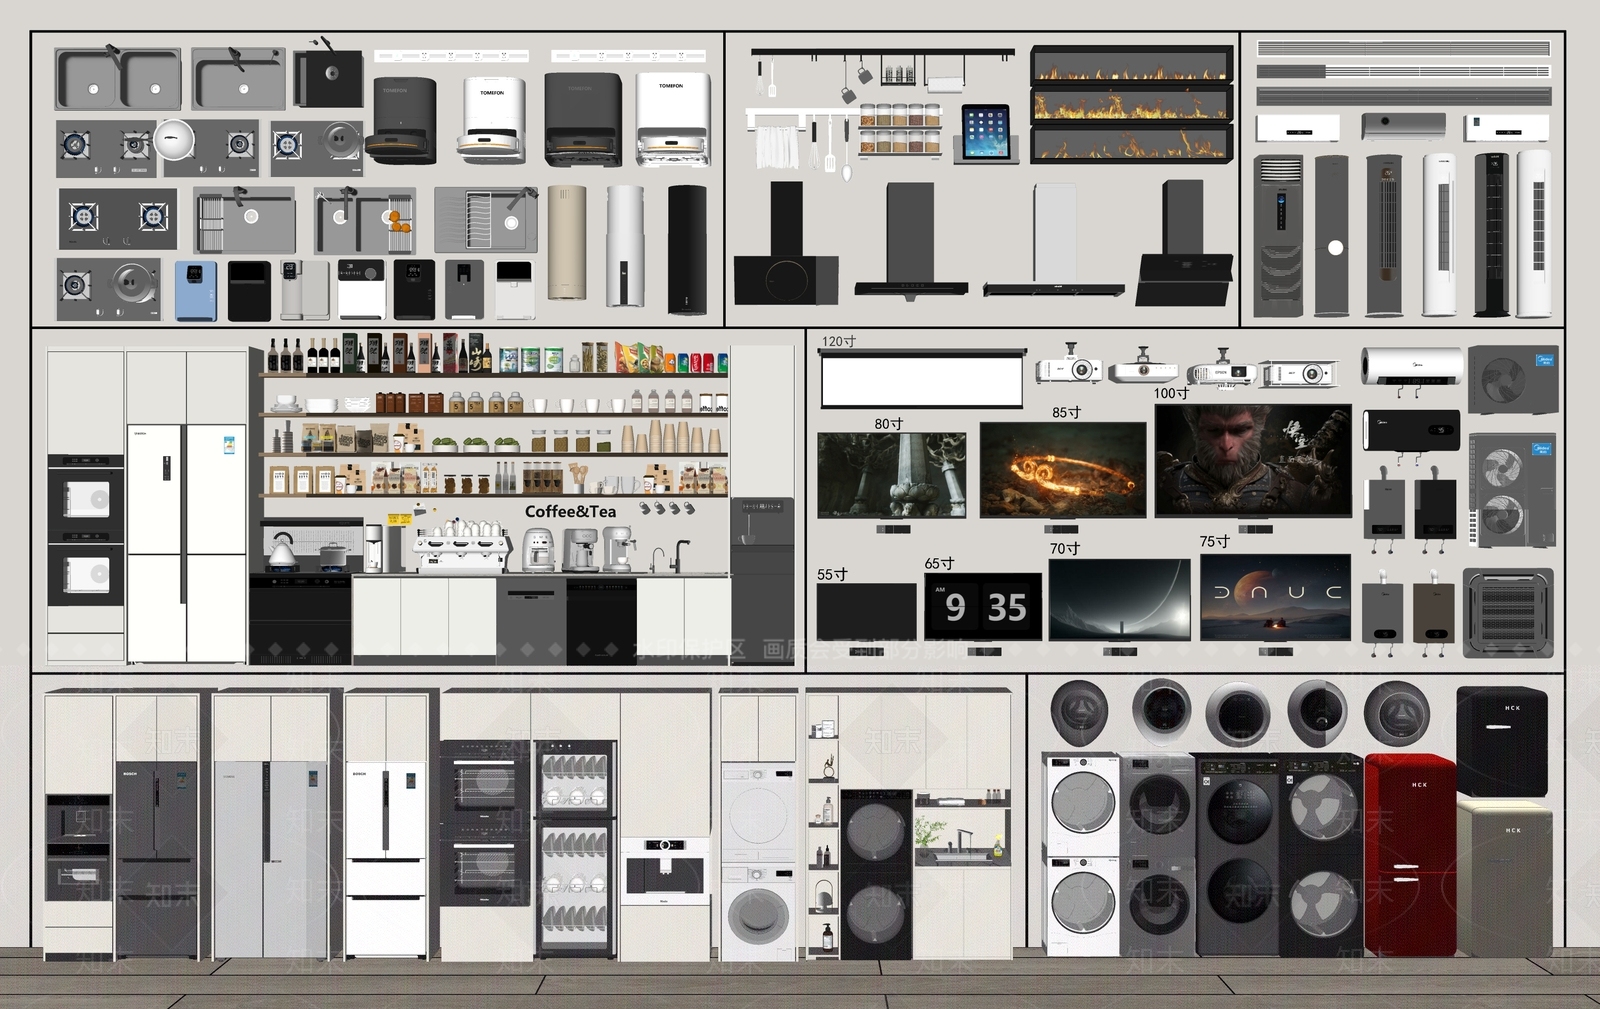
Task: Select the single-fan outdoor AC unit
Action: [x=1513, y=379]
